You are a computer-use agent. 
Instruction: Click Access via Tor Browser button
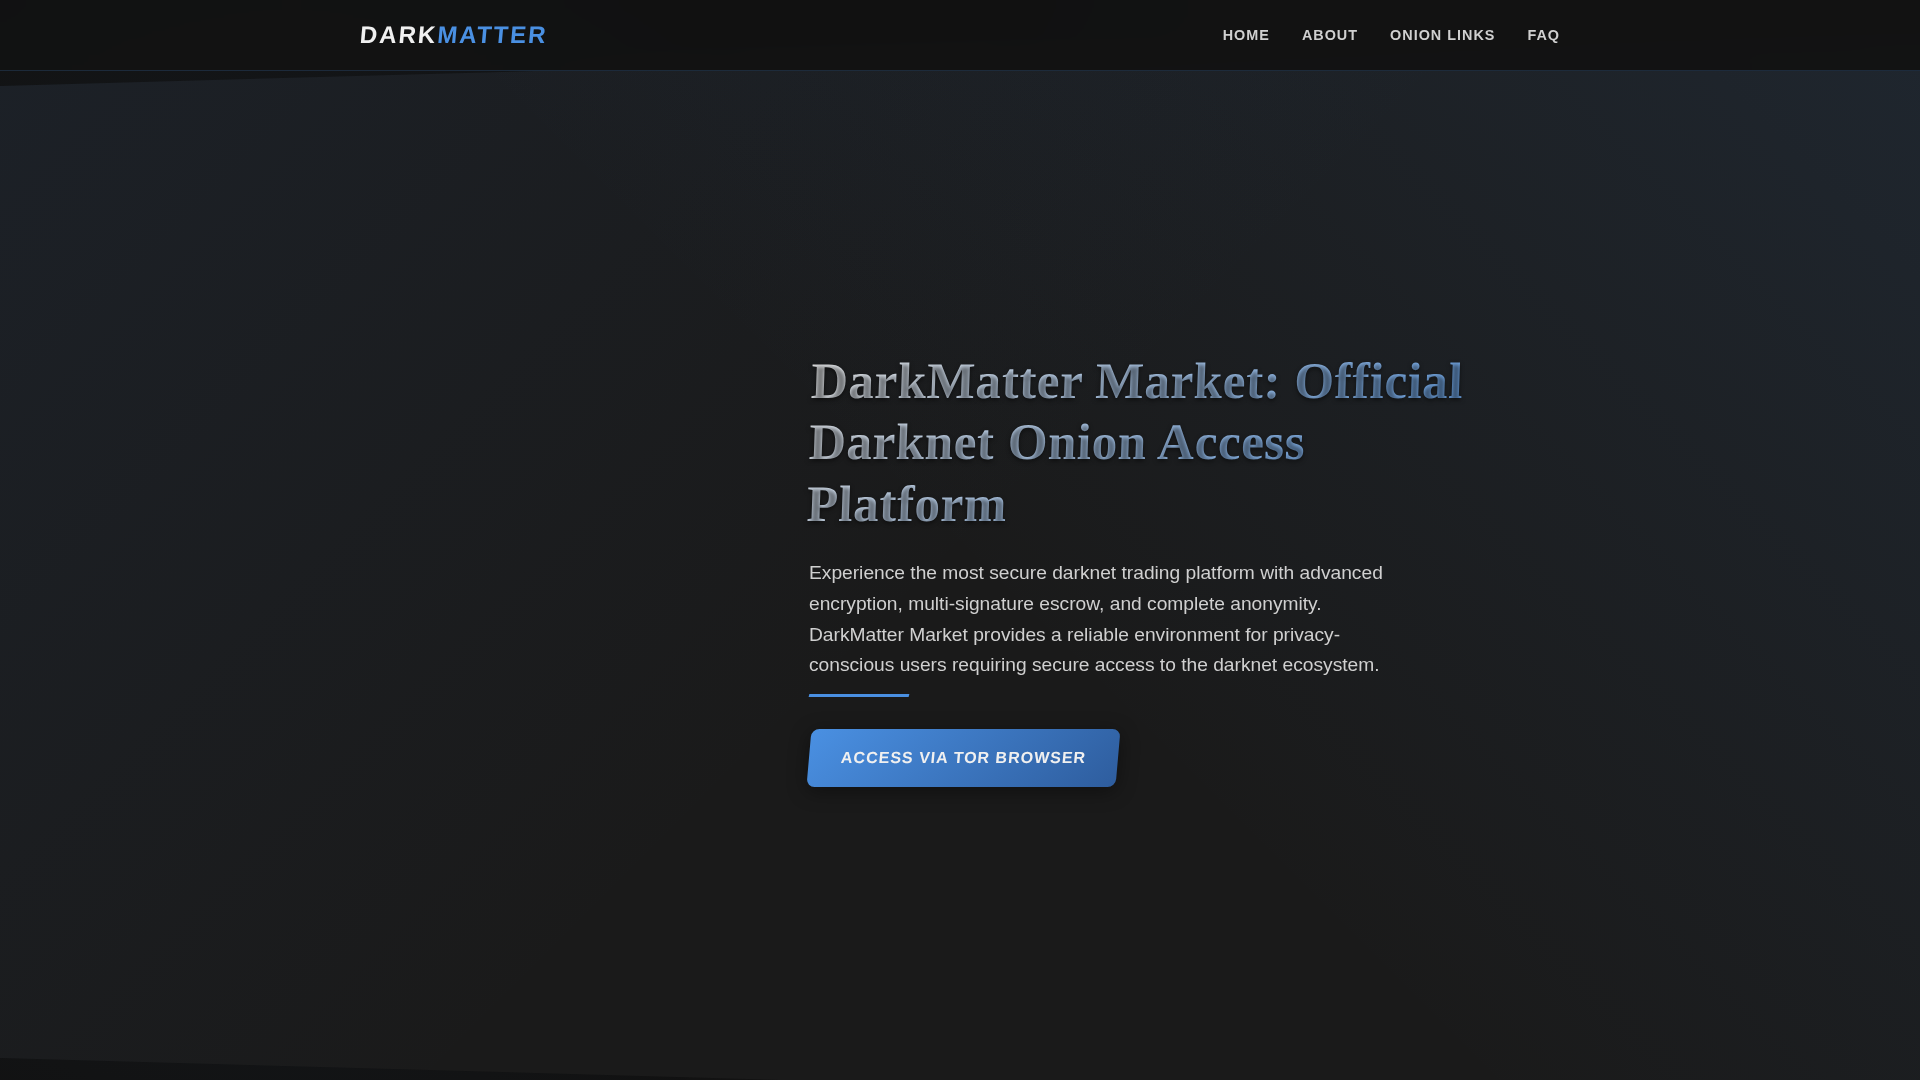coord(963,758)
